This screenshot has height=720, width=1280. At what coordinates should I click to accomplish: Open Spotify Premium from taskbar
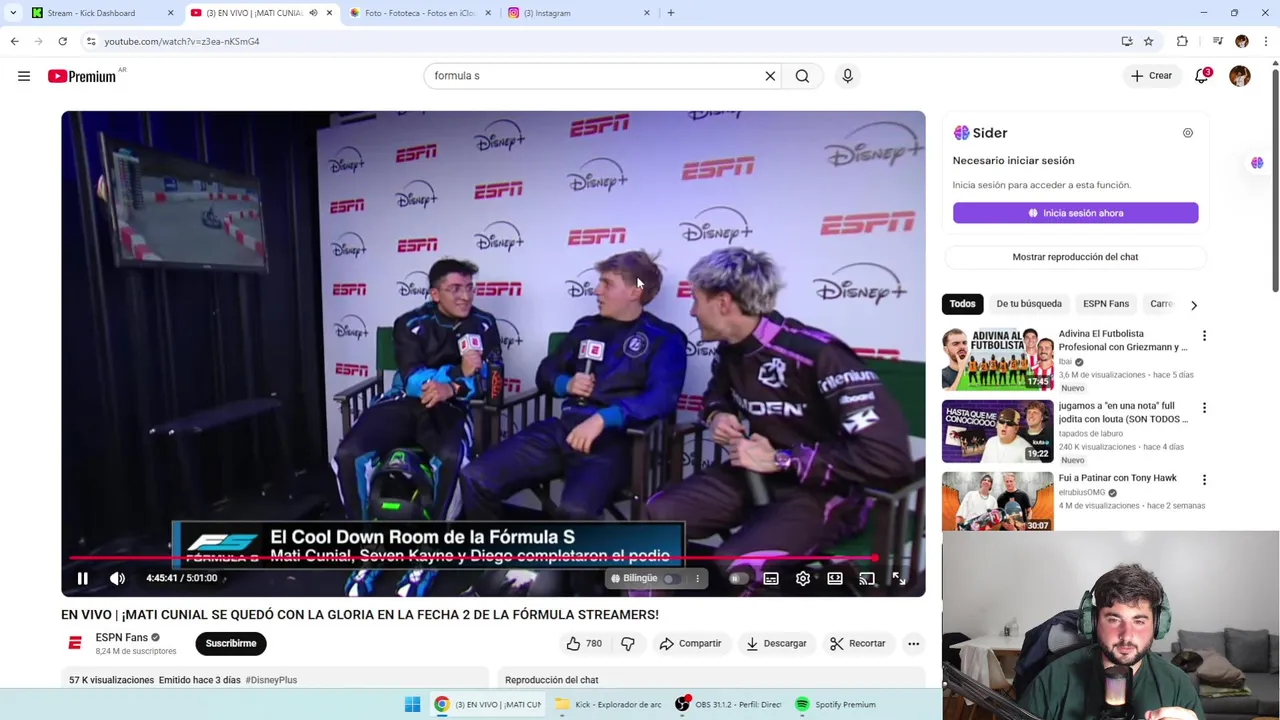click(x=836, y=704)
